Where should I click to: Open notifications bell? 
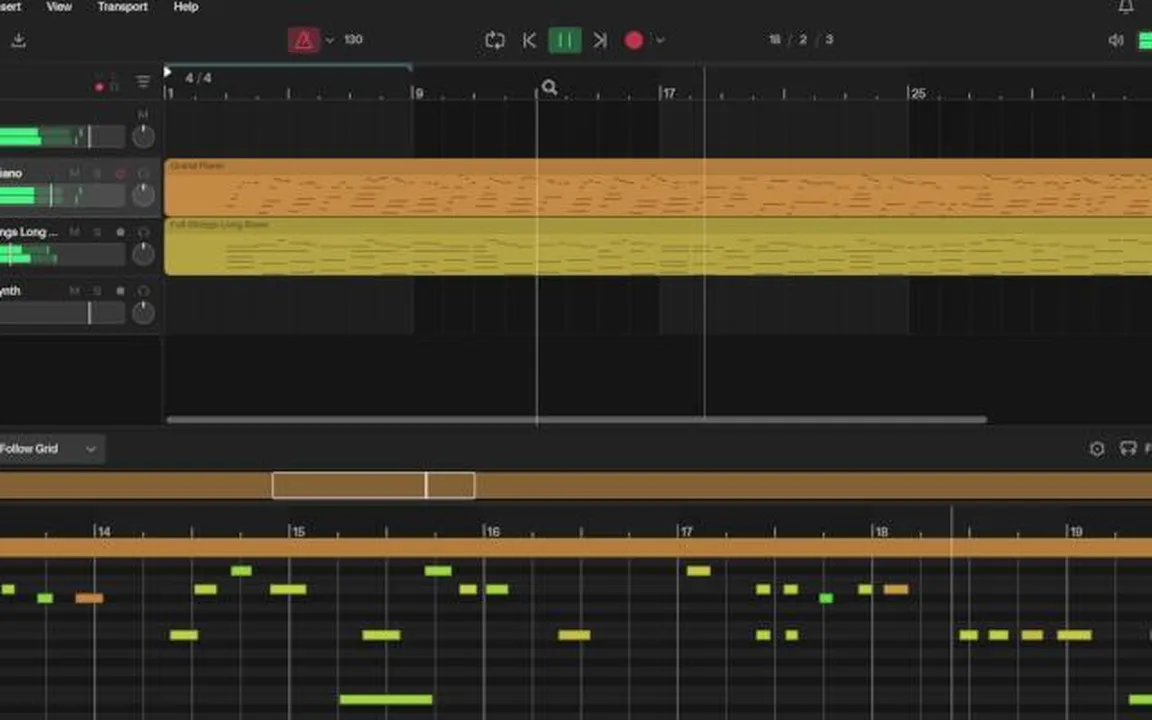pyautogui.click(x=1126, y=7)
